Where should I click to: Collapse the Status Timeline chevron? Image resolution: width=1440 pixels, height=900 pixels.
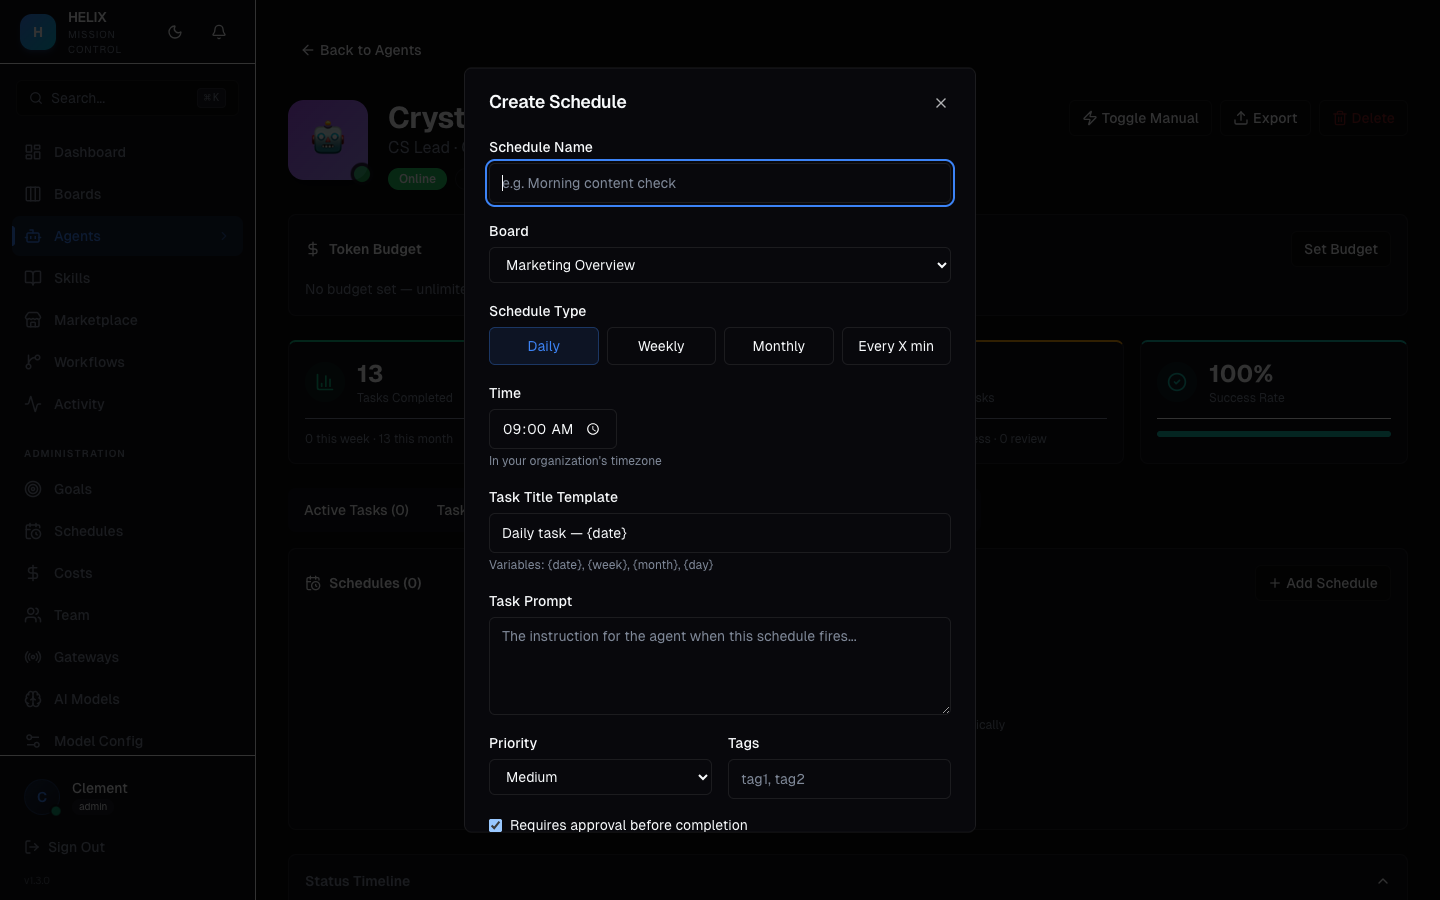1383,881
